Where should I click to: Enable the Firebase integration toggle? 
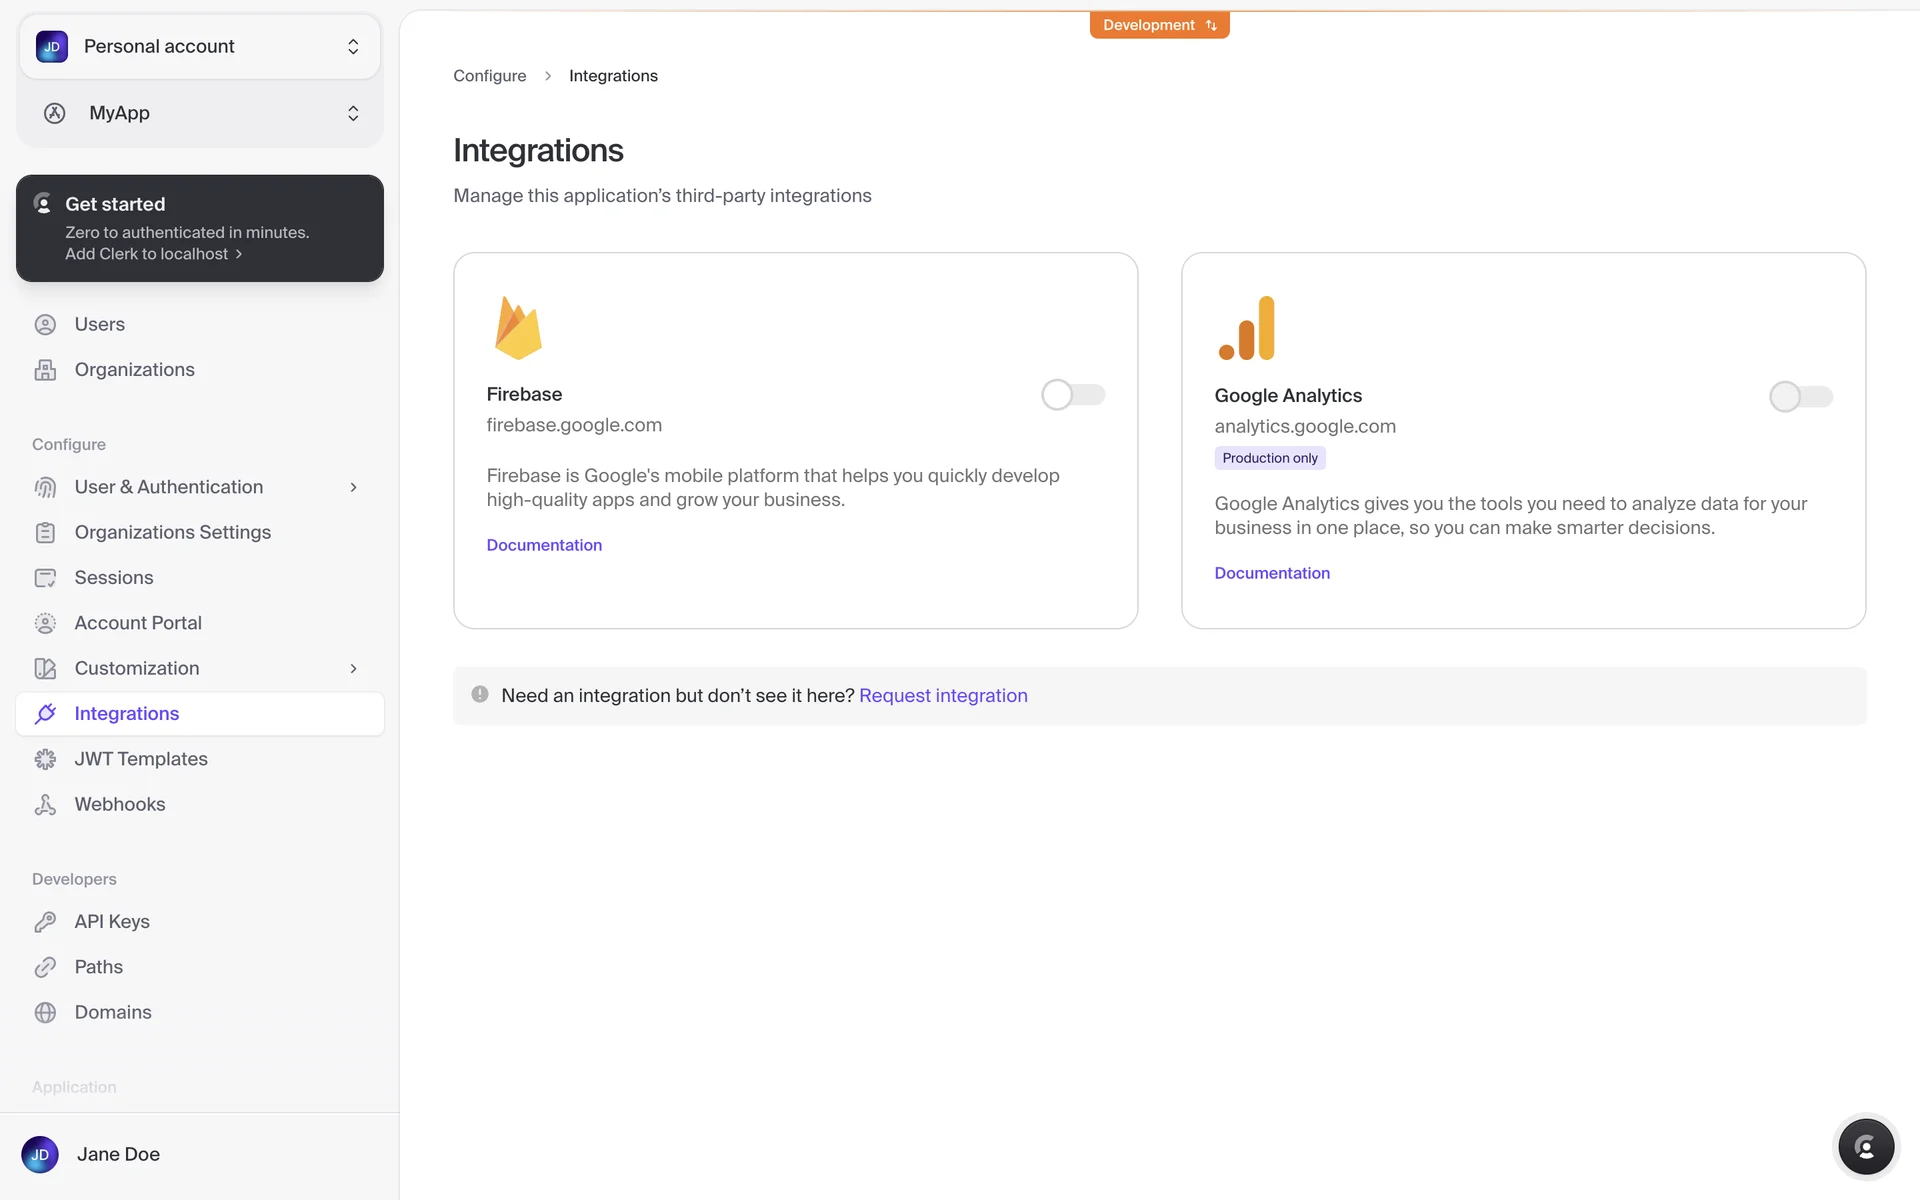tap(1072, 395)
